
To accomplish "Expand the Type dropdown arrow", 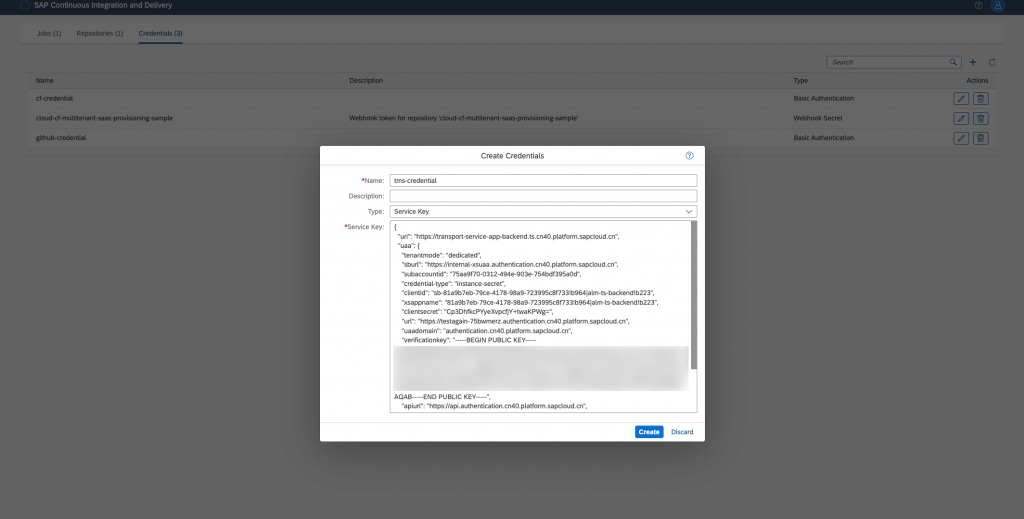I will pos(689,212).
